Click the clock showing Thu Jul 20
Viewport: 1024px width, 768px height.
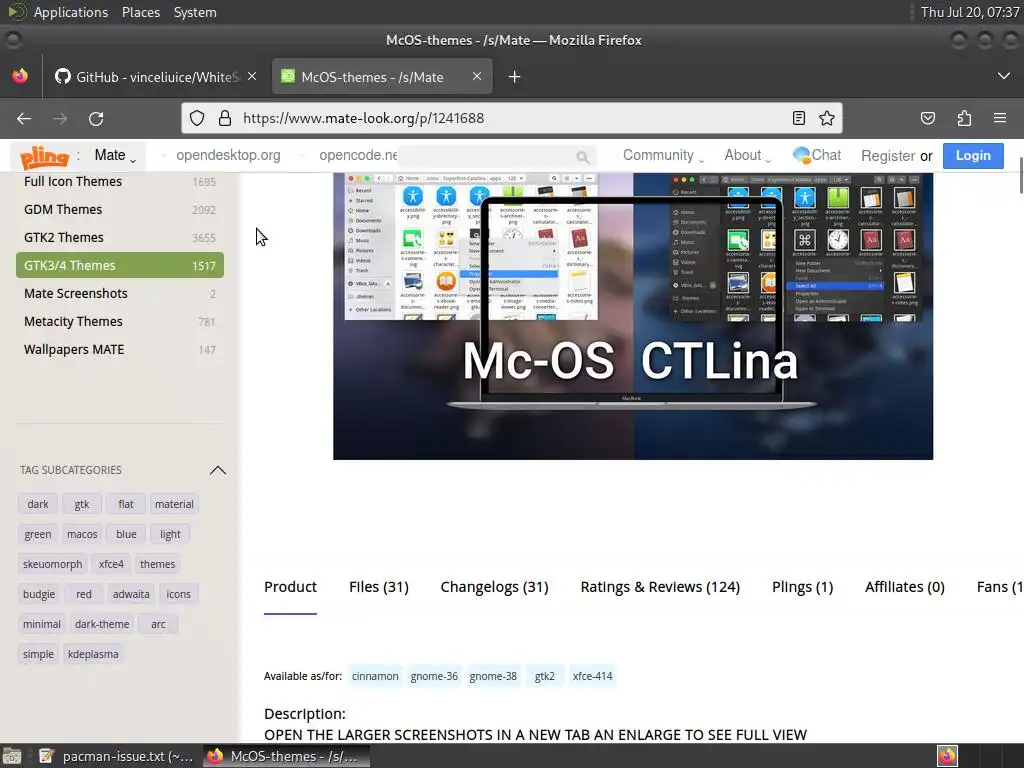pyautogui.click(x=970, y=12)
